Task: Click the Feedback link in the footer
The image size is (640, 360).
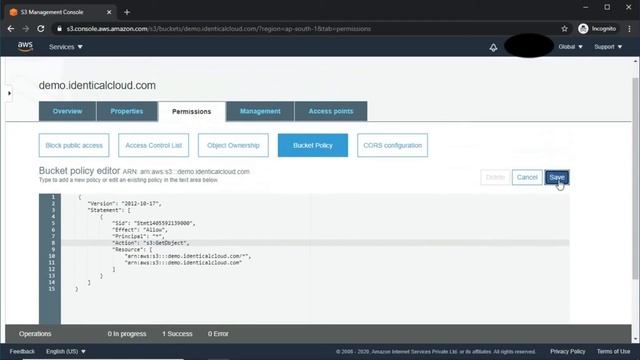Action: click(22, 351)
